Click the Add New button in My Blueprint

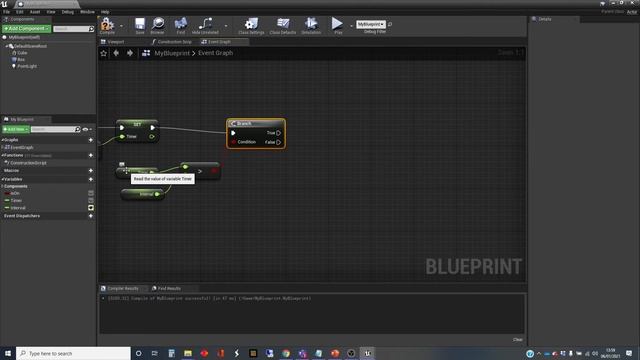click(x=16, y=129)
